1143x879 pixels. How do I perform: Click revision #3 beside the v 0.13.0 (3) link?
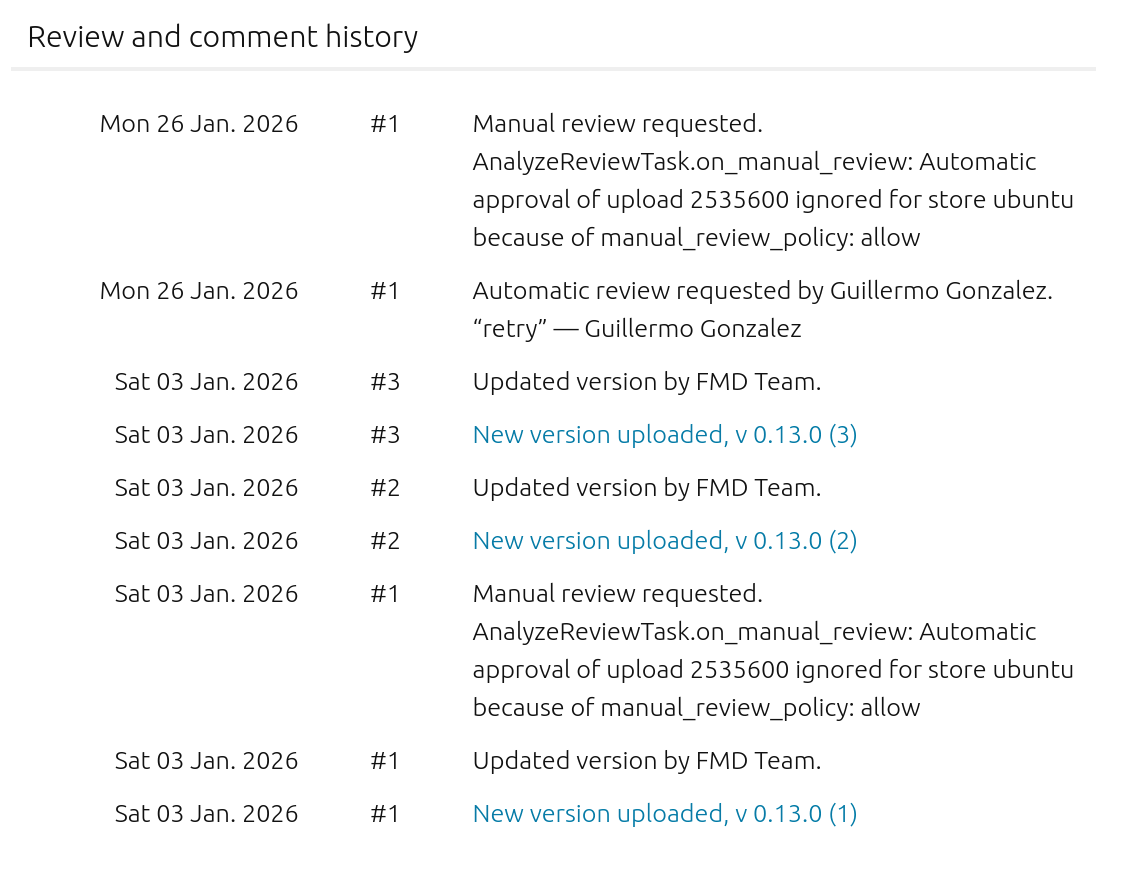385,435
